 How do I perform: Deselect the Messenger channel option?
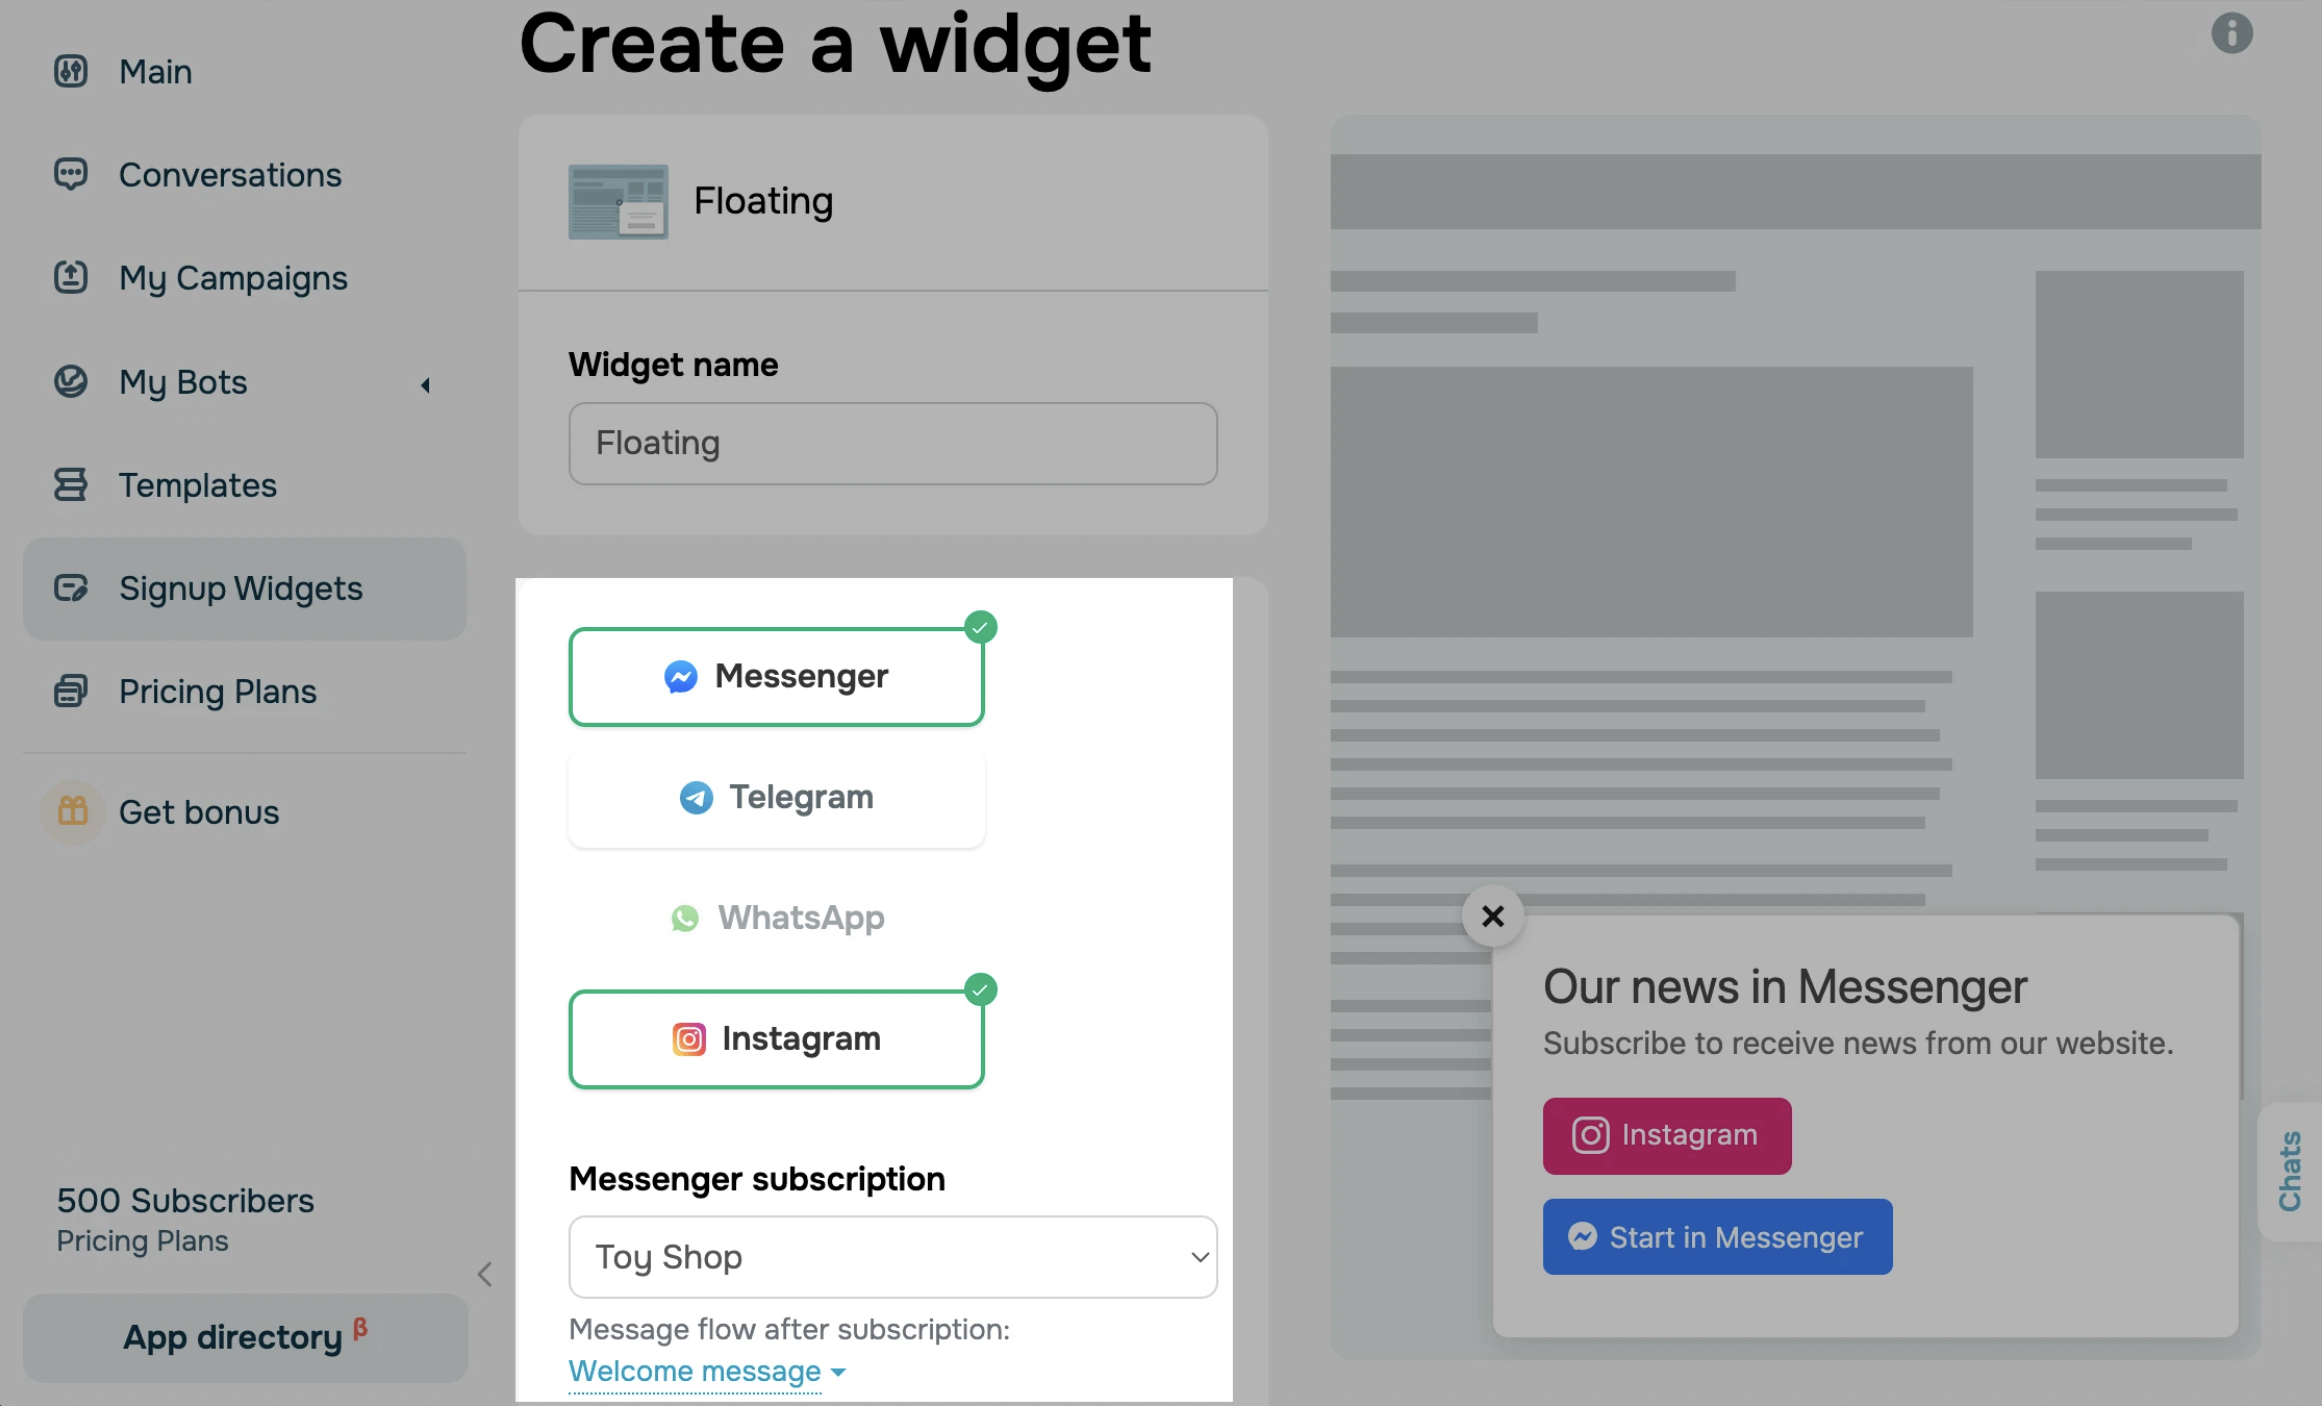coord(776,676)
